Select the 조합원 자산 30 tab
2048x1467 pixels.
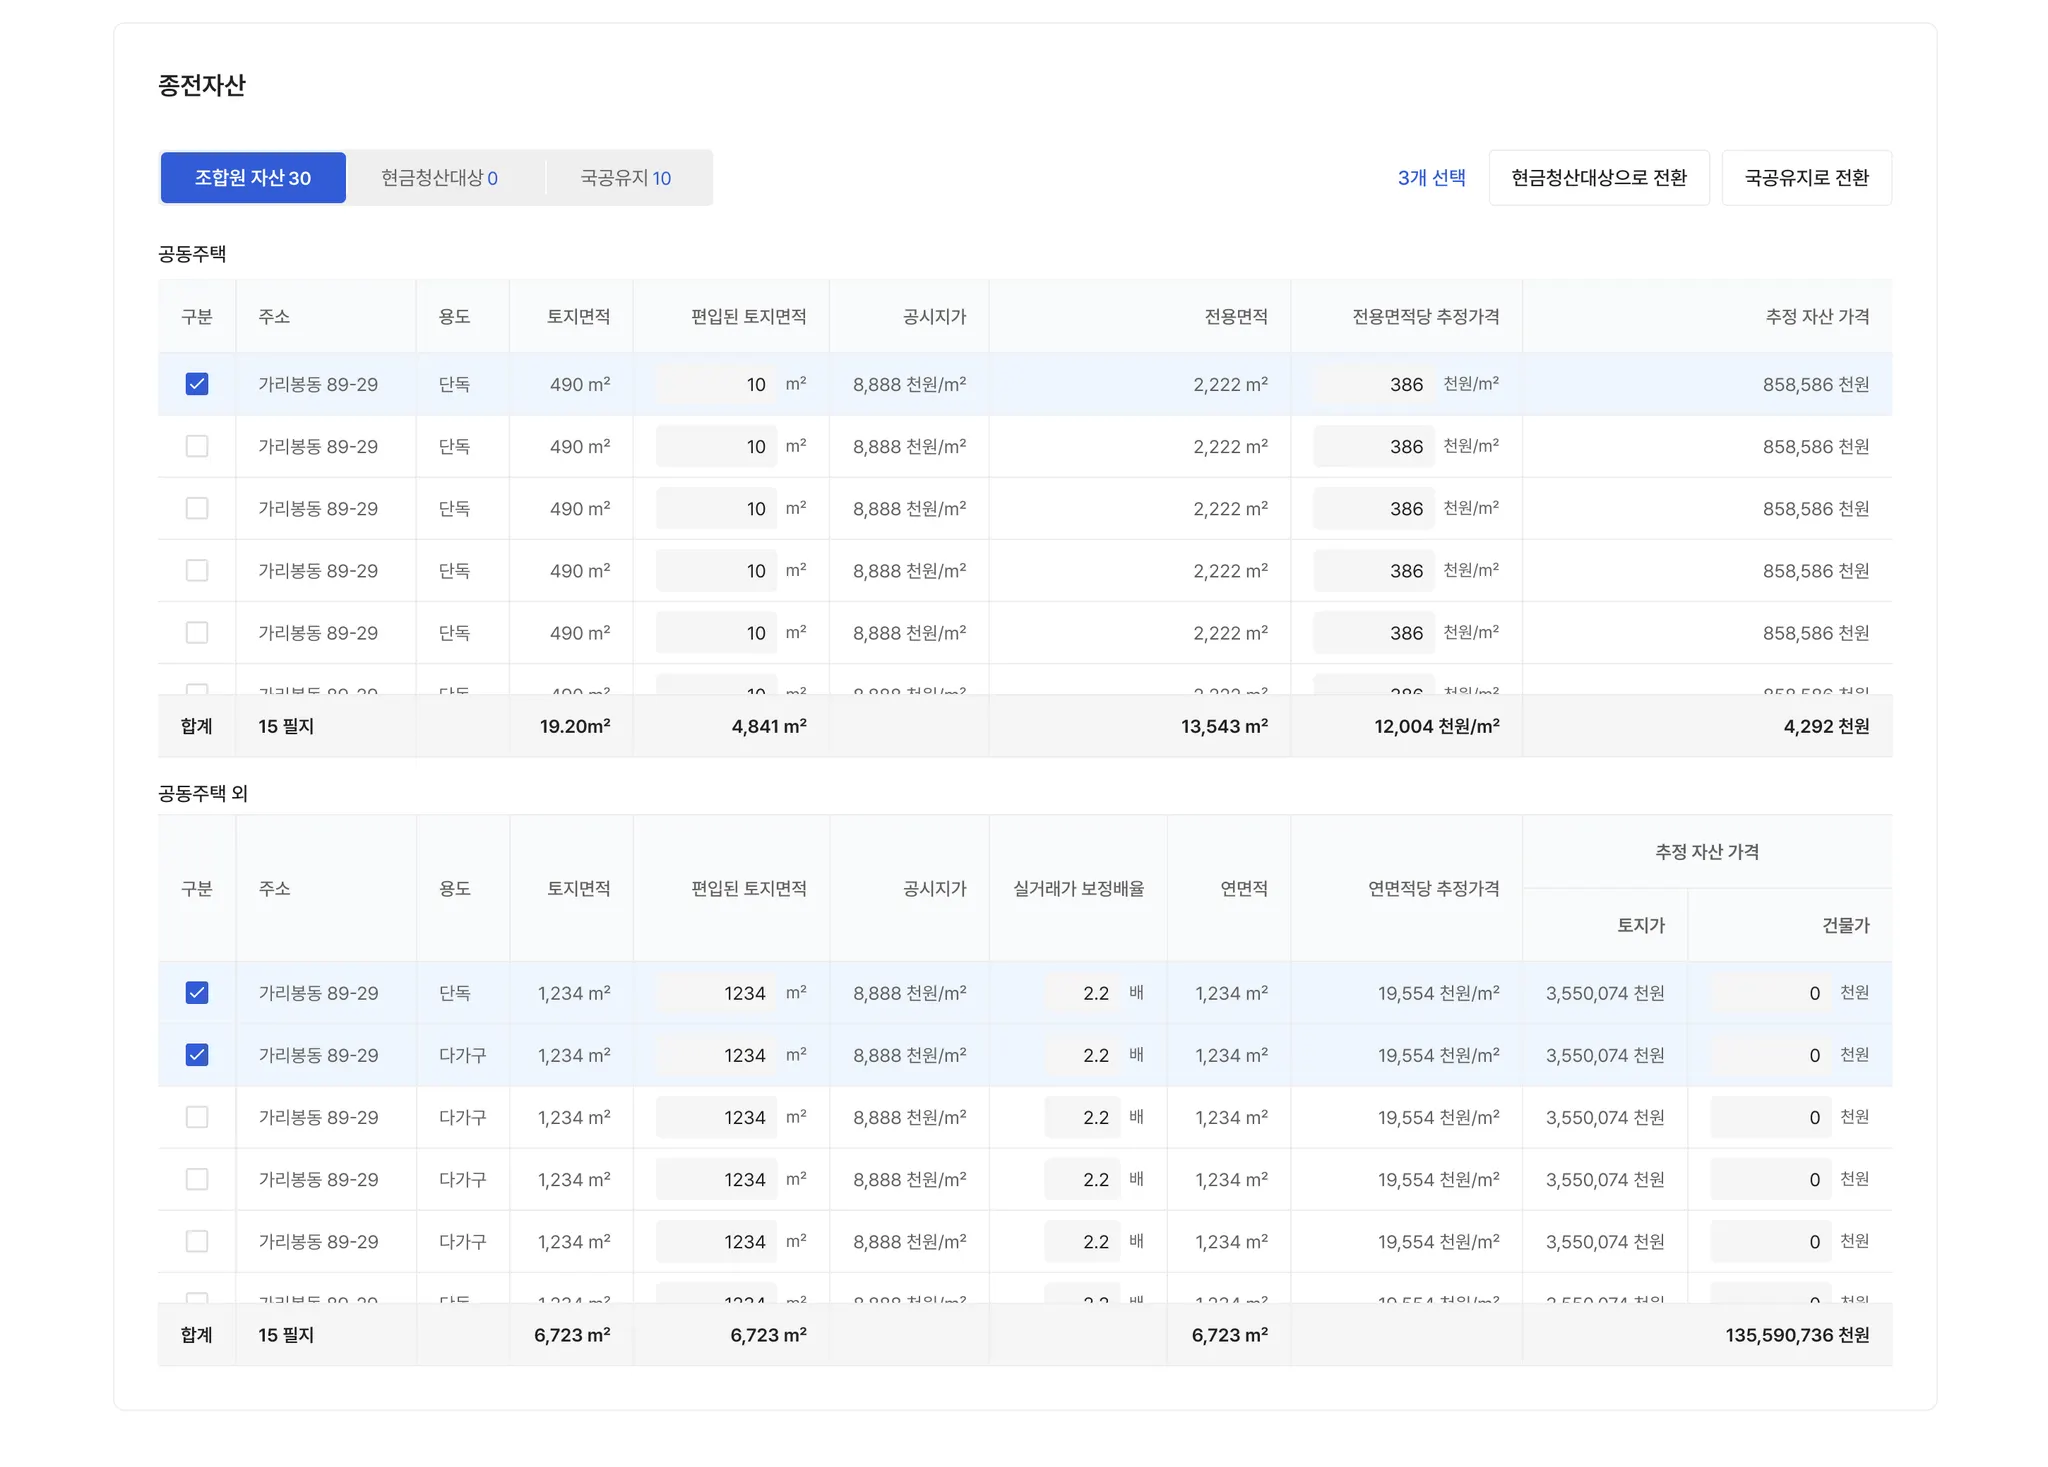(x=253, y=178)
